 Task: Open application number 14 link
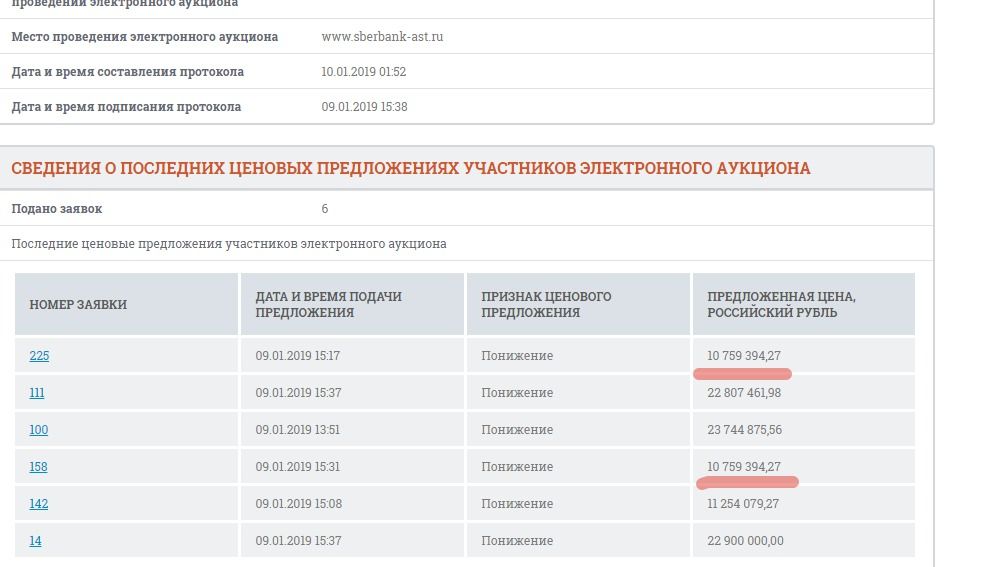35,541
